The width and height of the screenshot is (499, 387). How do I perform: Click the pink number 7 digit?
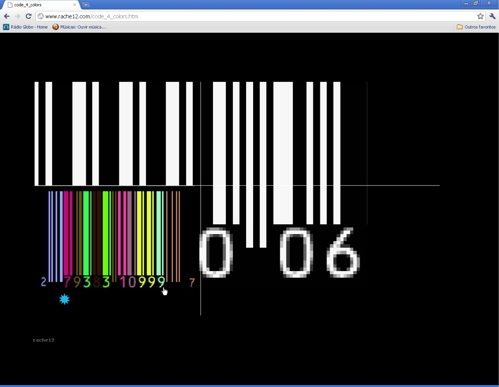coord(67,282)
